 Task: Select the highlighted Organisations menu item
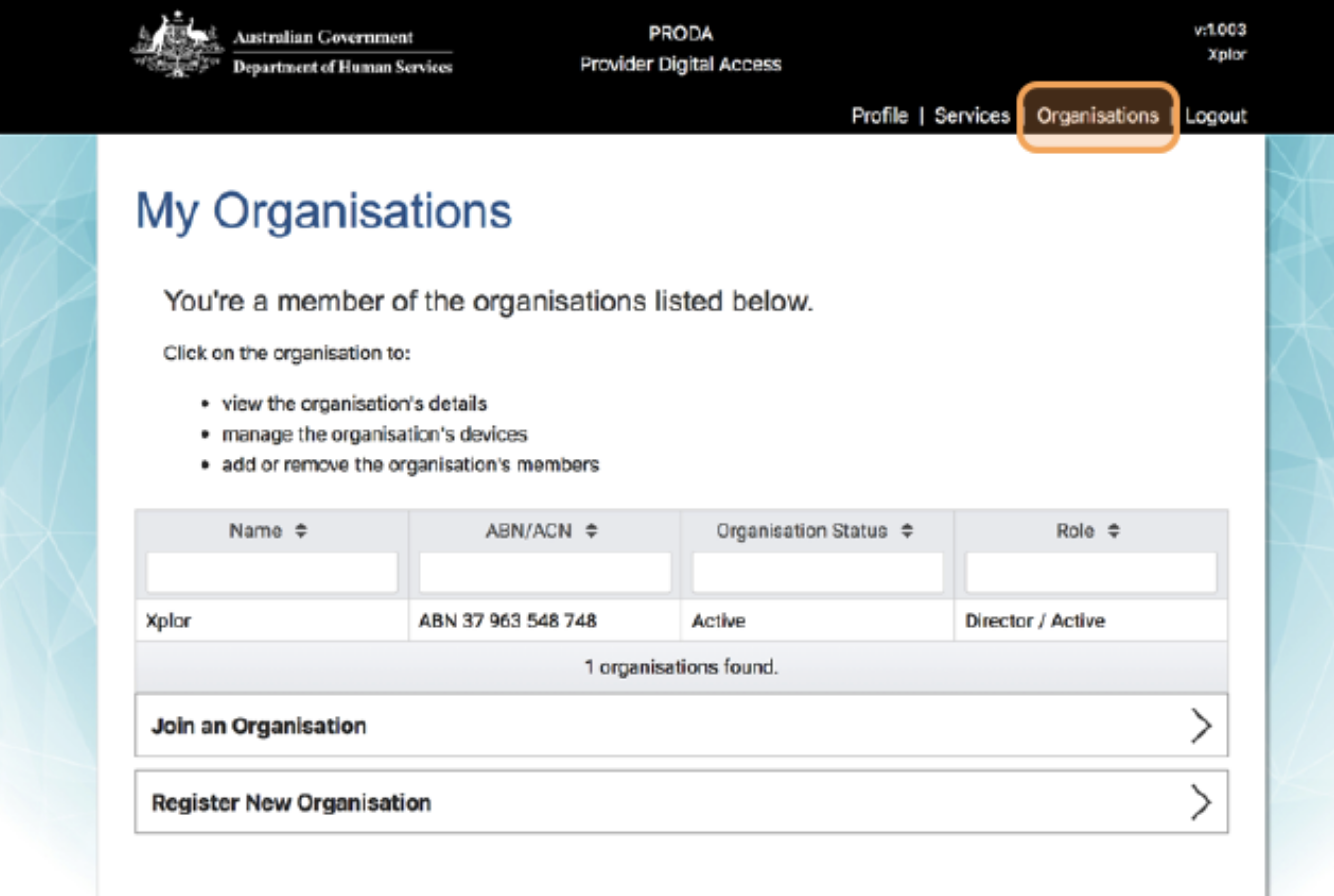coord(1097,116)
